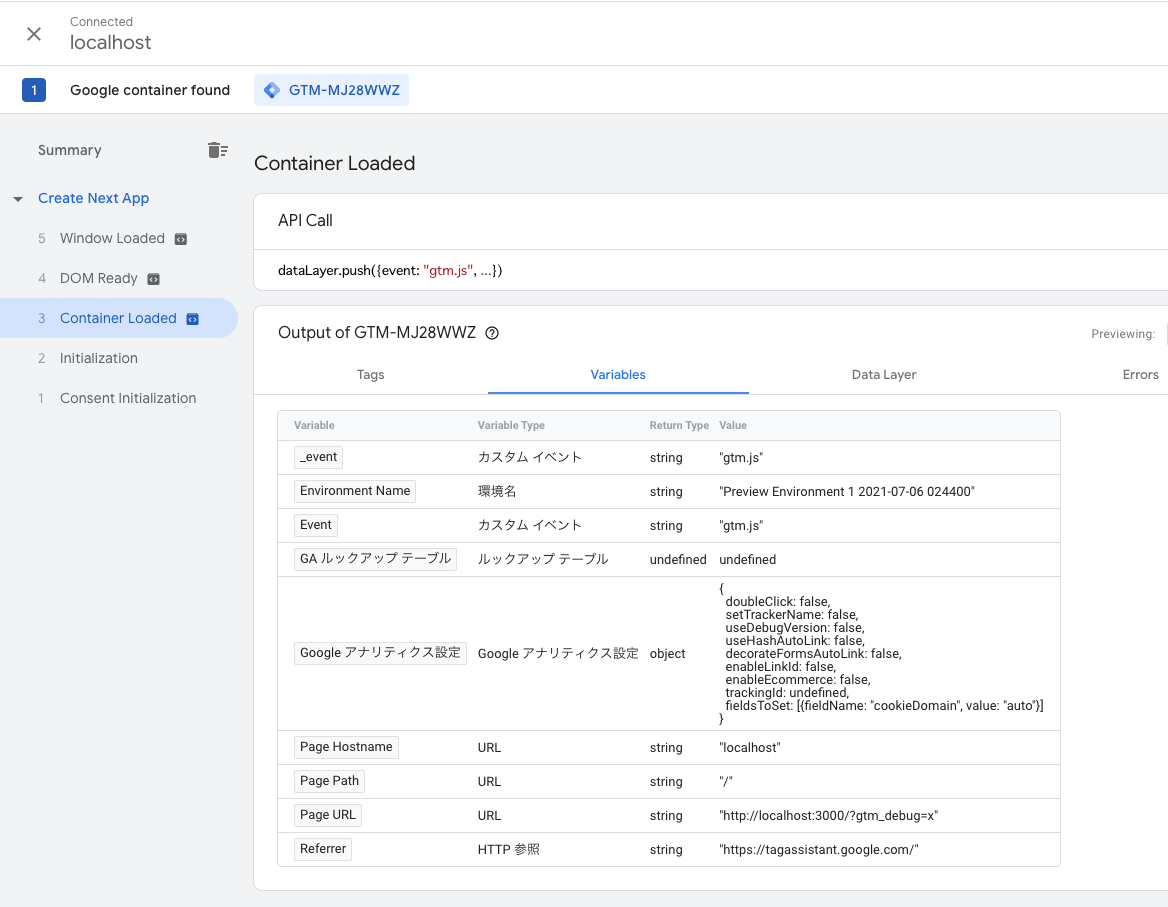Close the Tag Assistant connection with X
The height and width of the screenshot is (907, 1168).
34,34
